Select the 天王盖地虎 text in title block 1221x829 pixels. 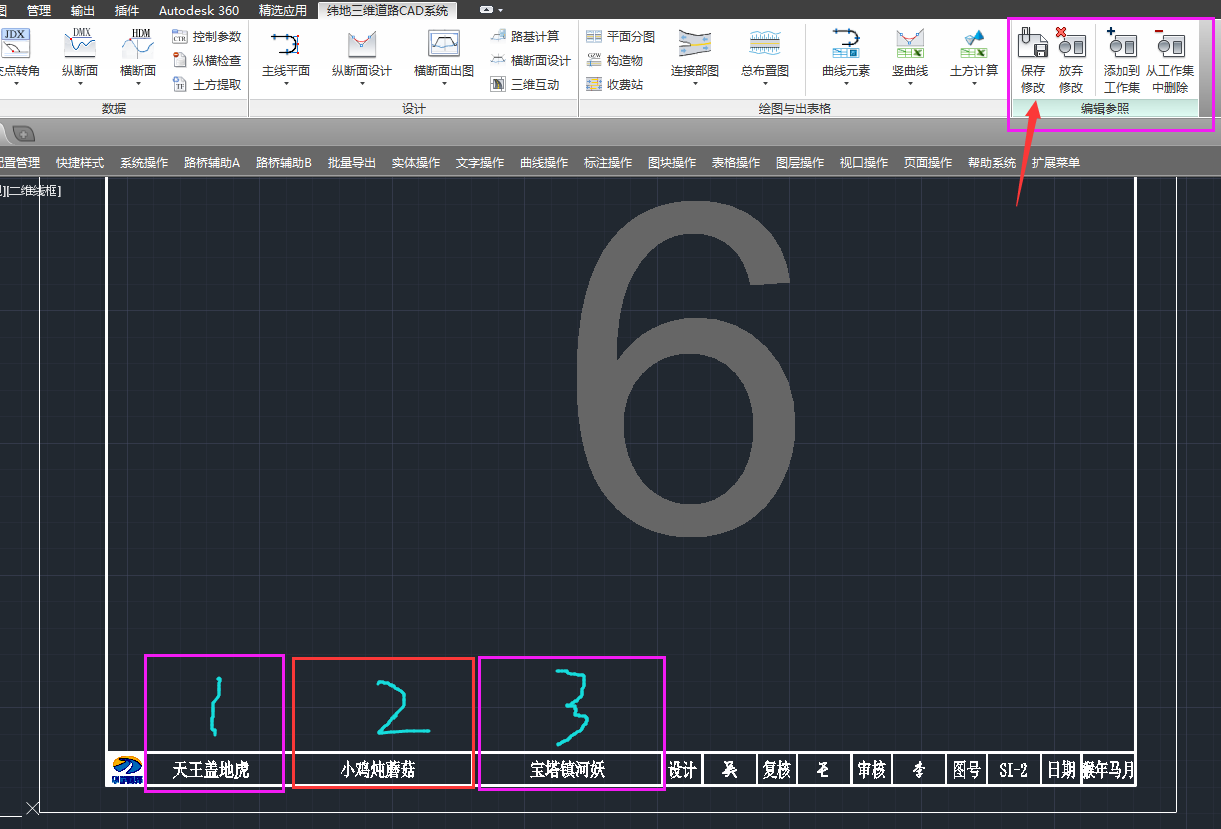point(211,770)
